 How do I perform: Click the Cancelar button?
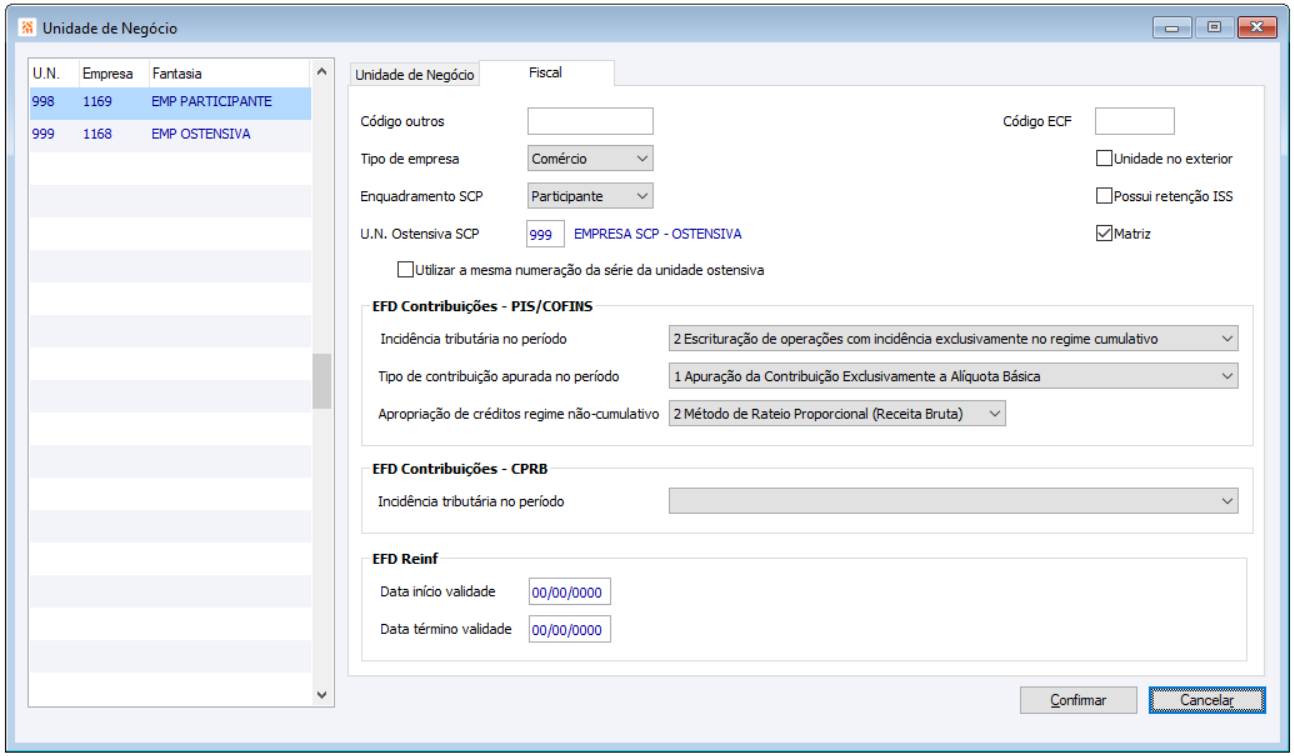[x=1207, y=700]
